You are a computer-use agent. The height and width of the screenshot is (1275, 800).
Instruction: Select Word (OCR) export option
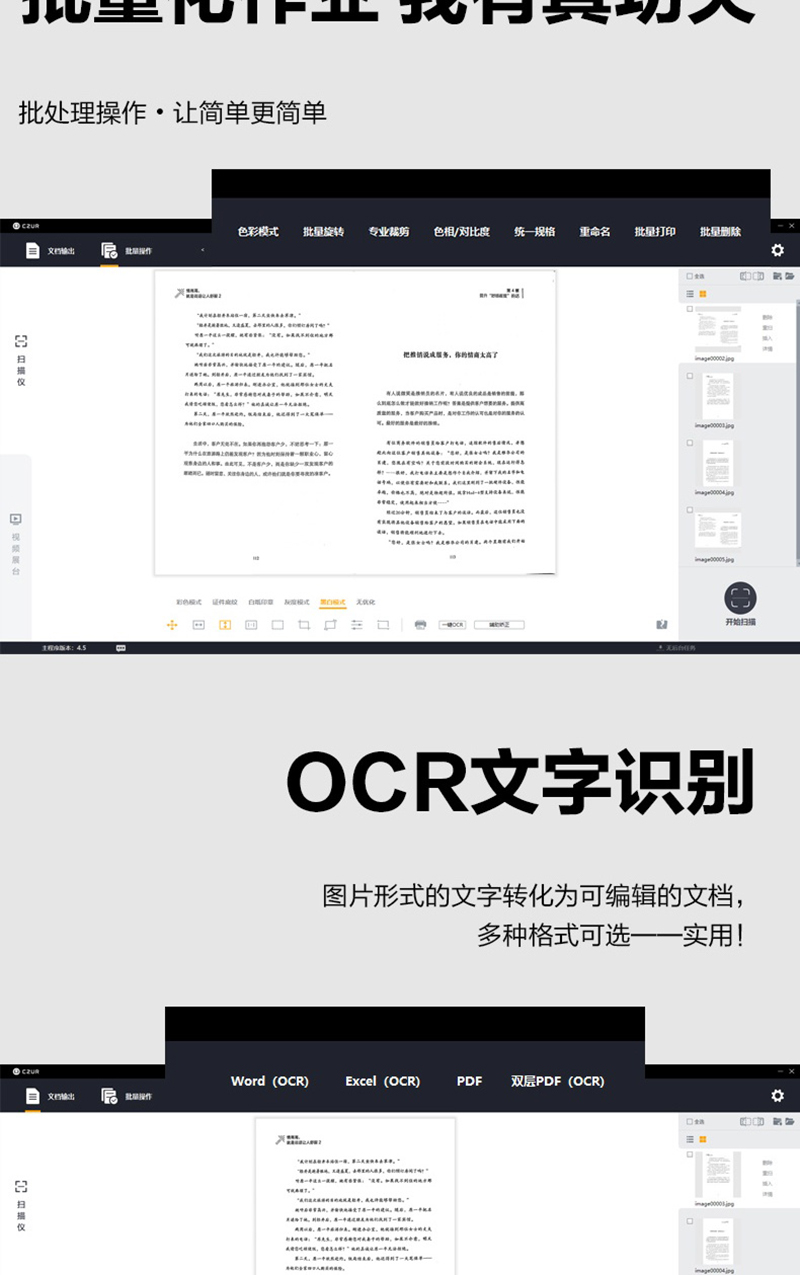point(269,1081)
